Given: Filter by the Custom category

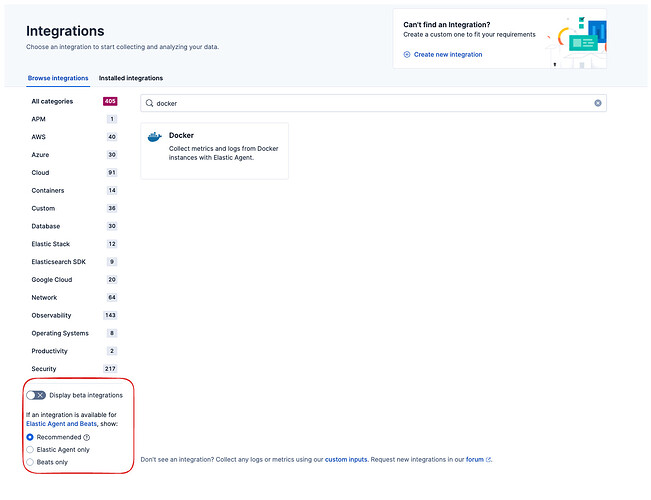Looking at the screenshot, I should tap(74, 208).
